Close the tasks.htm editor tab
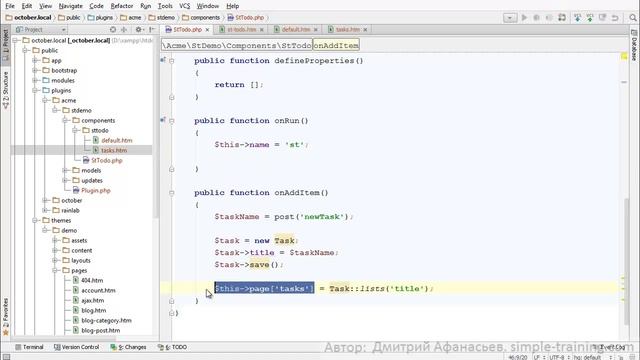The width and height of the screenshot is (640, 360). click(x=365, y=30)
